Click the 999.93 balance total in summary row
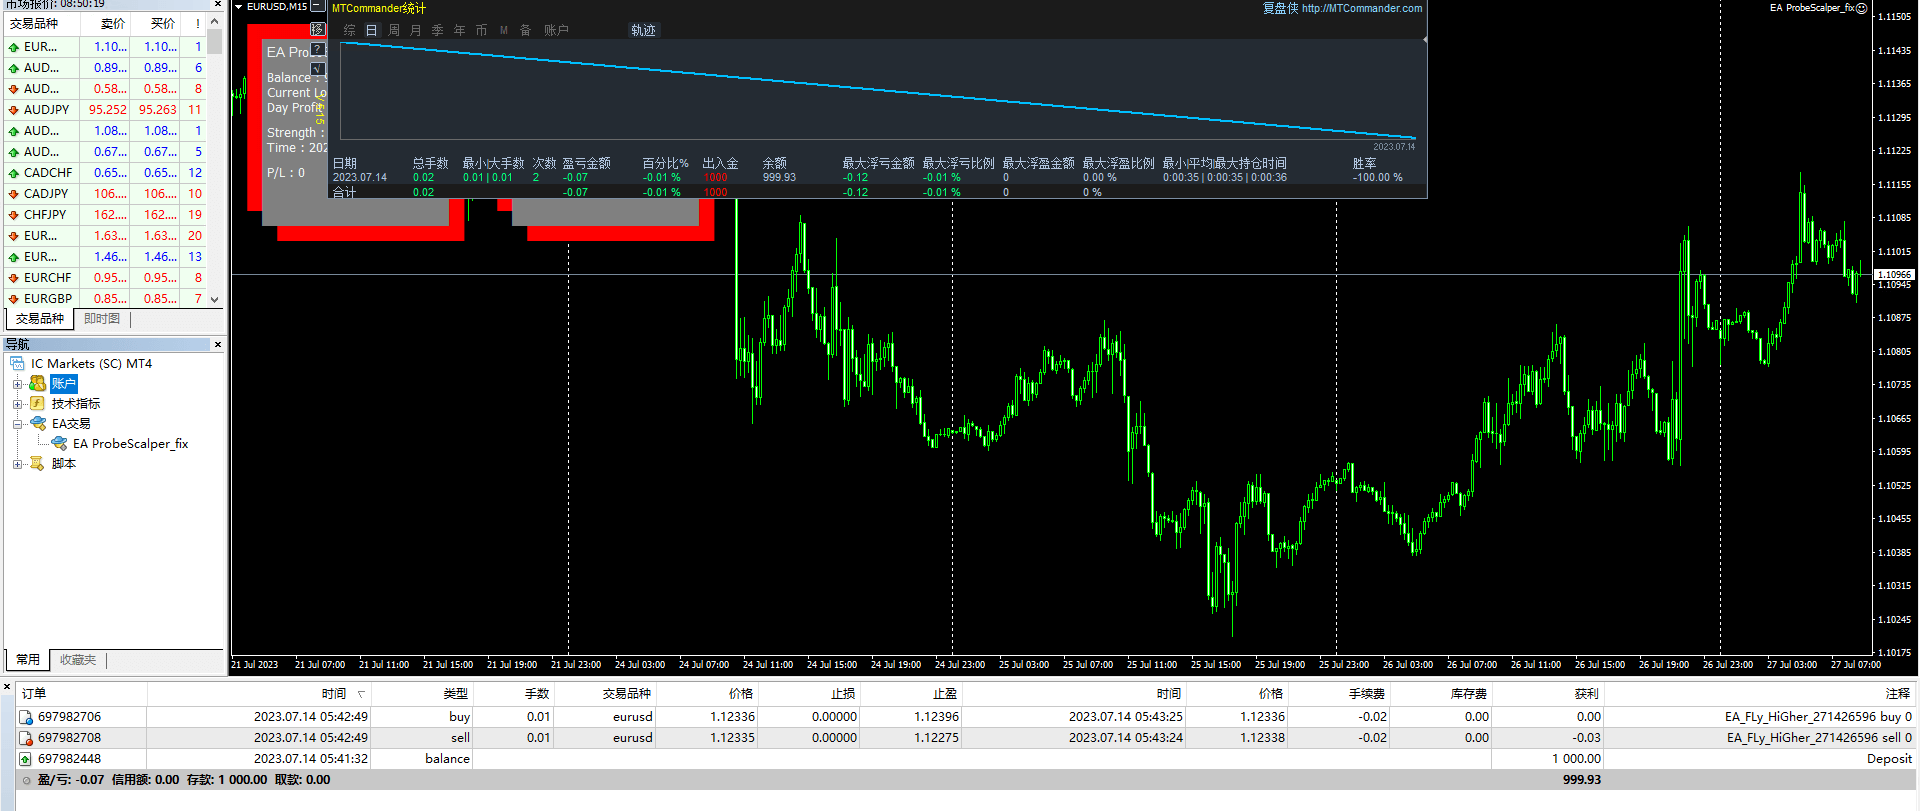The image size is (1920, 811). (x=1581, y=780)
